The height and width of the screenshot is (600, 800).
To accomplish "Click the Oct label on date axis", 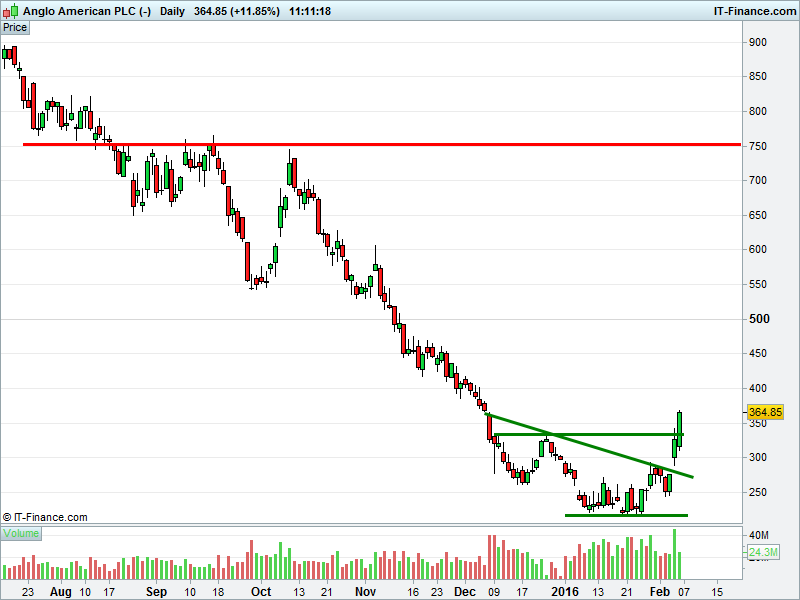I will tap(261, 592).
